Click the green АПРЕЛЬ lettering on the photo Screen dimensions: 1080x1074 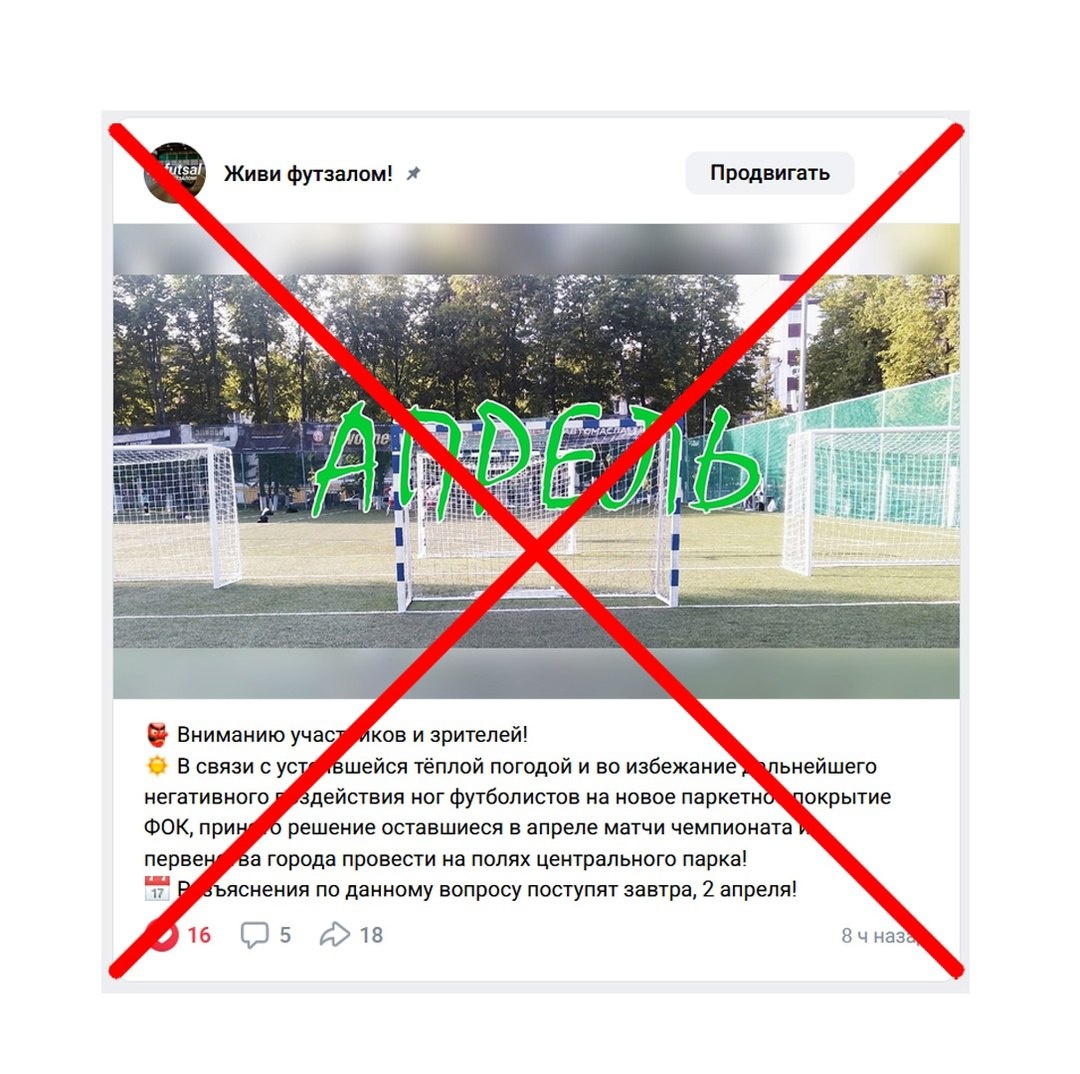(536, 459)
